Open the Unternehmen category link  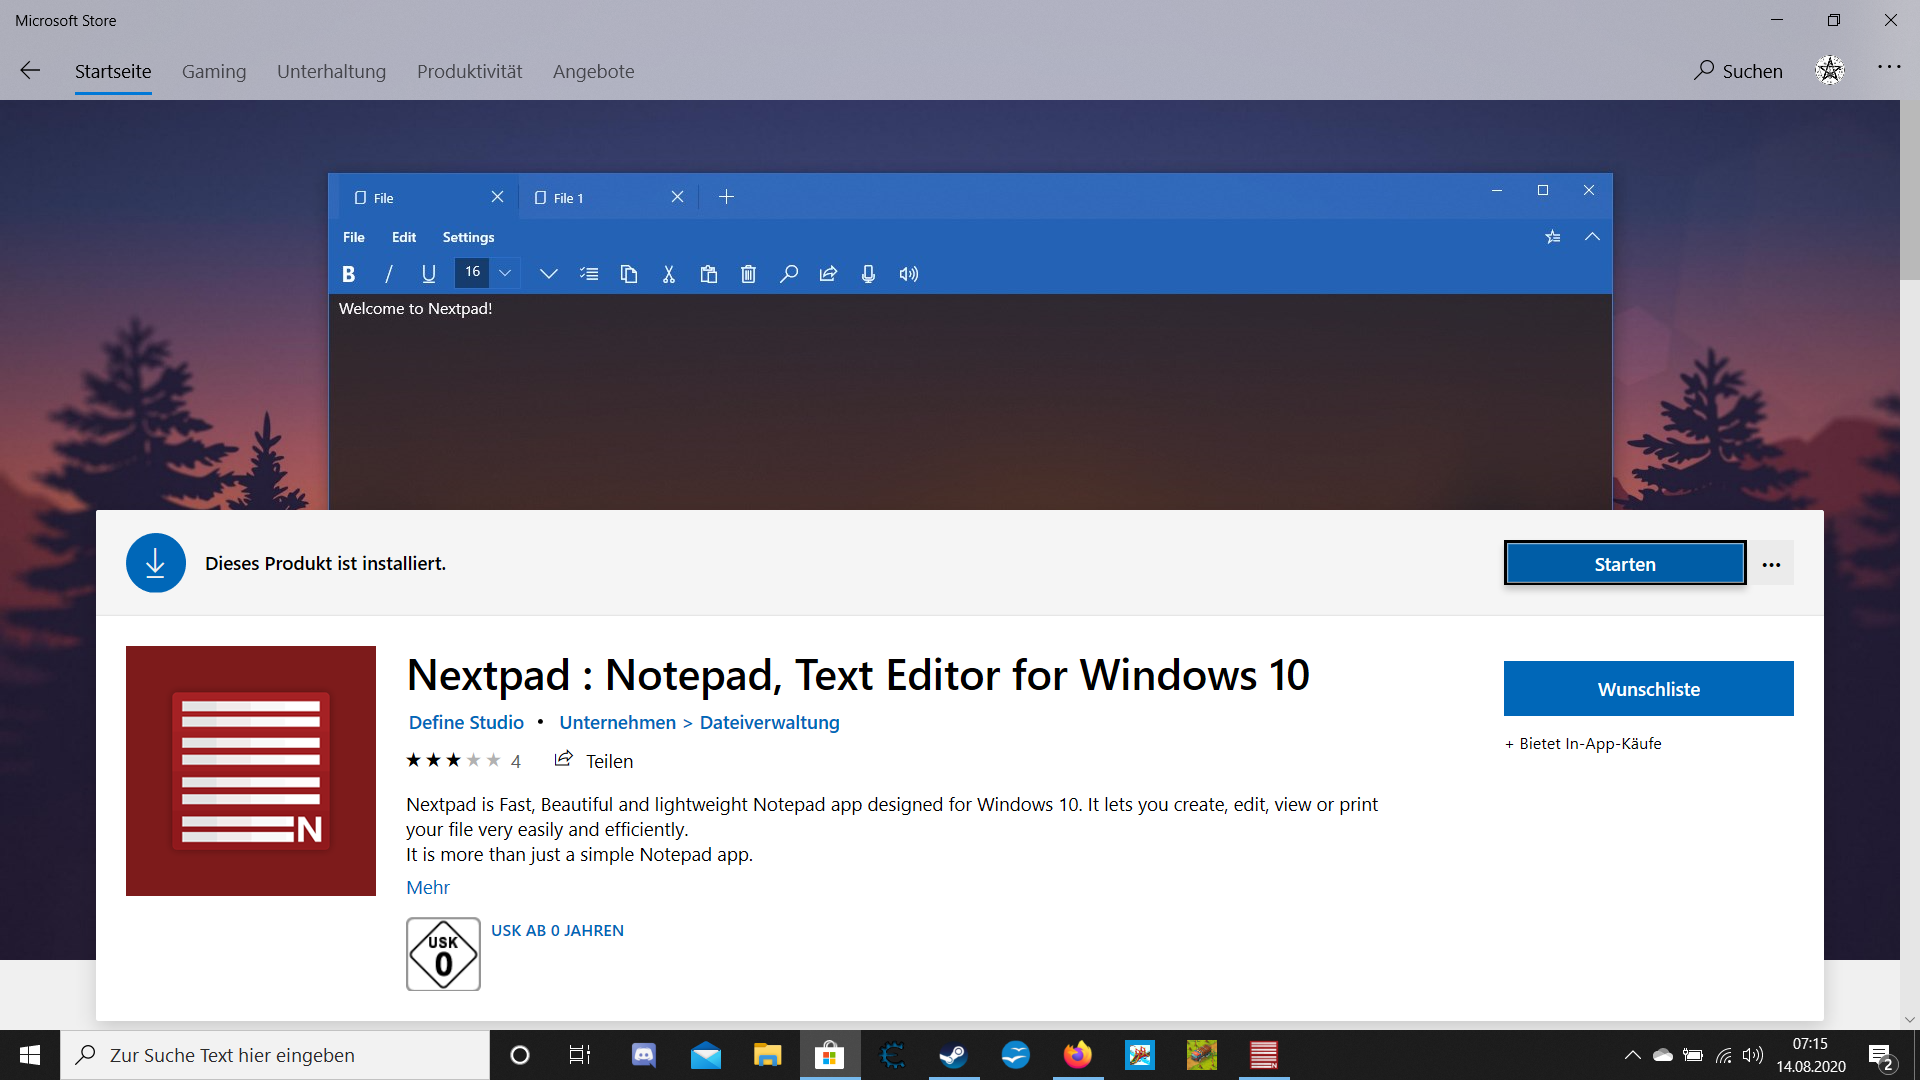click(617, 722)
